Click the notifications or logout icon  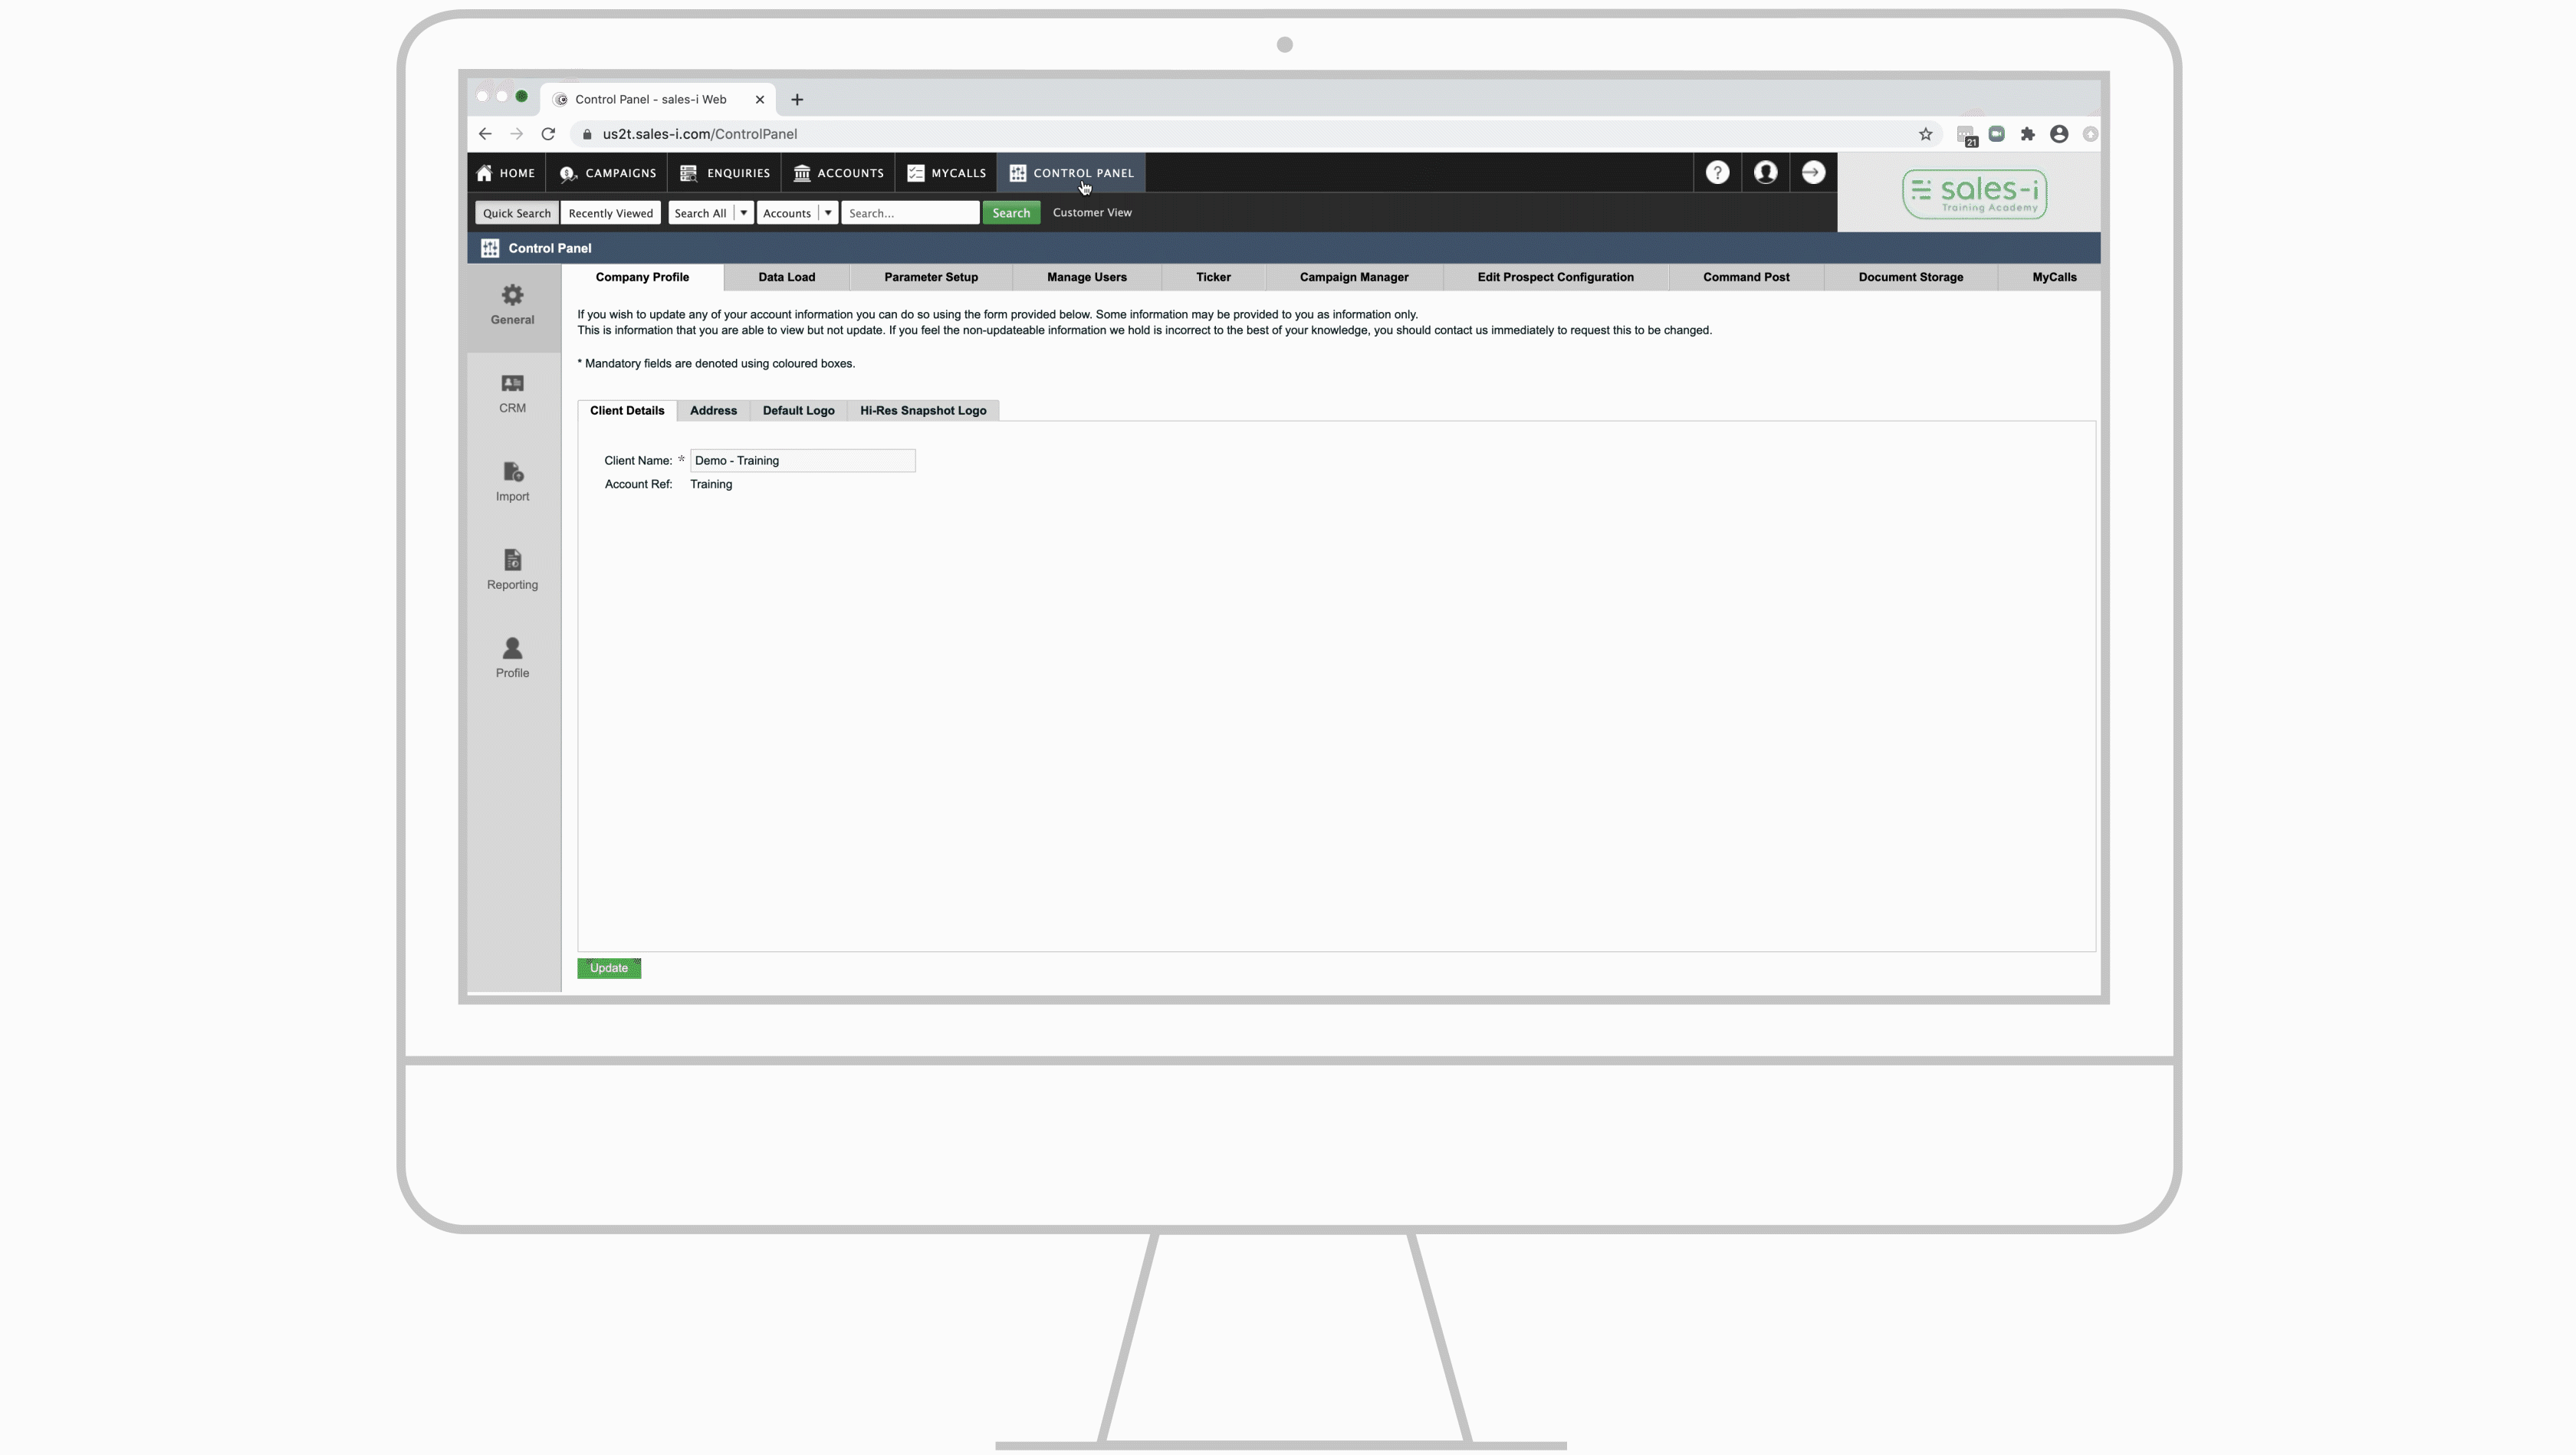(1812, 172)
